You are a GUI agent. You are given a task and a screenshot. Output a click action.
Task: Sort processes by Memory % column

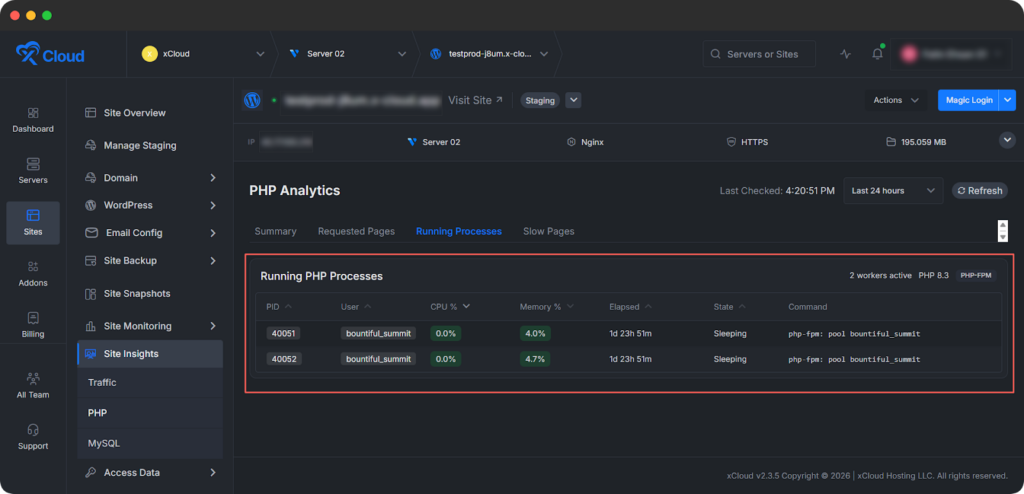[x=545, y=306]
